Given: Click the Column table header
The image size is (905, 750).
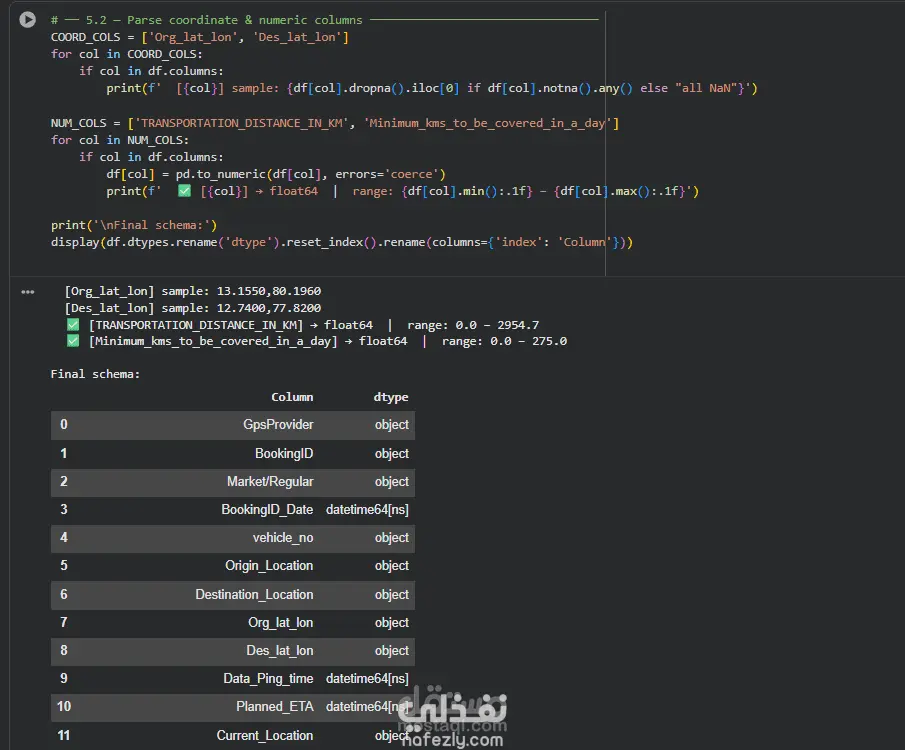Looking at the screenshot, I should [292, 397].
